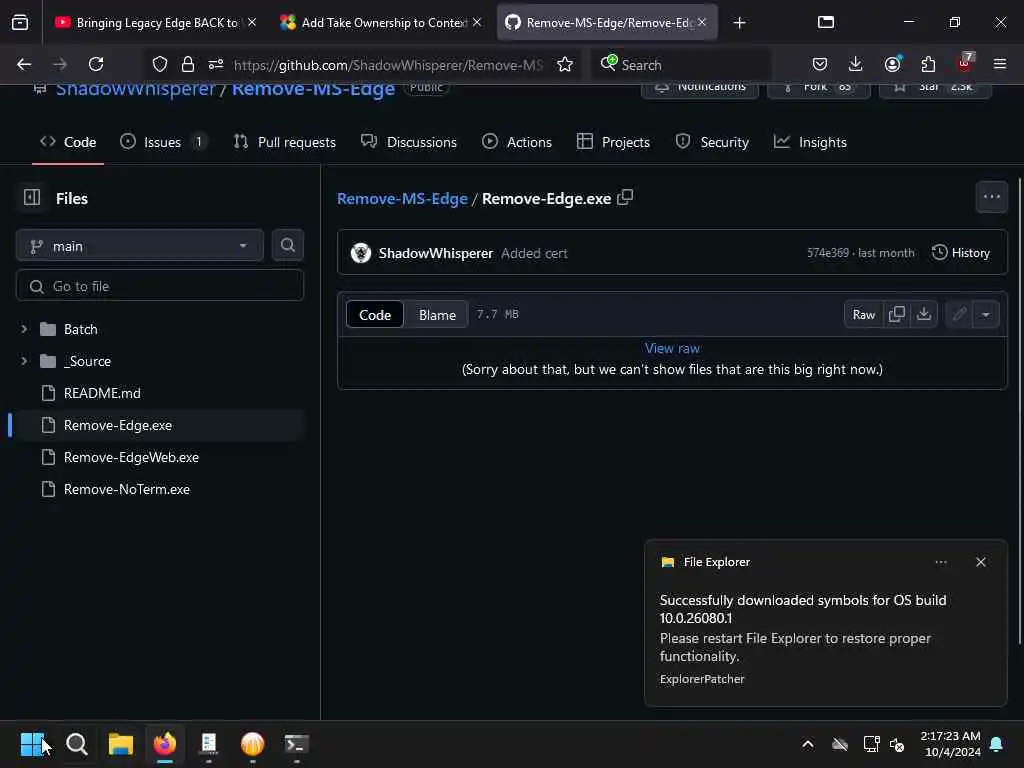
Task: Open the Actions tab
Action: point(517,142)
